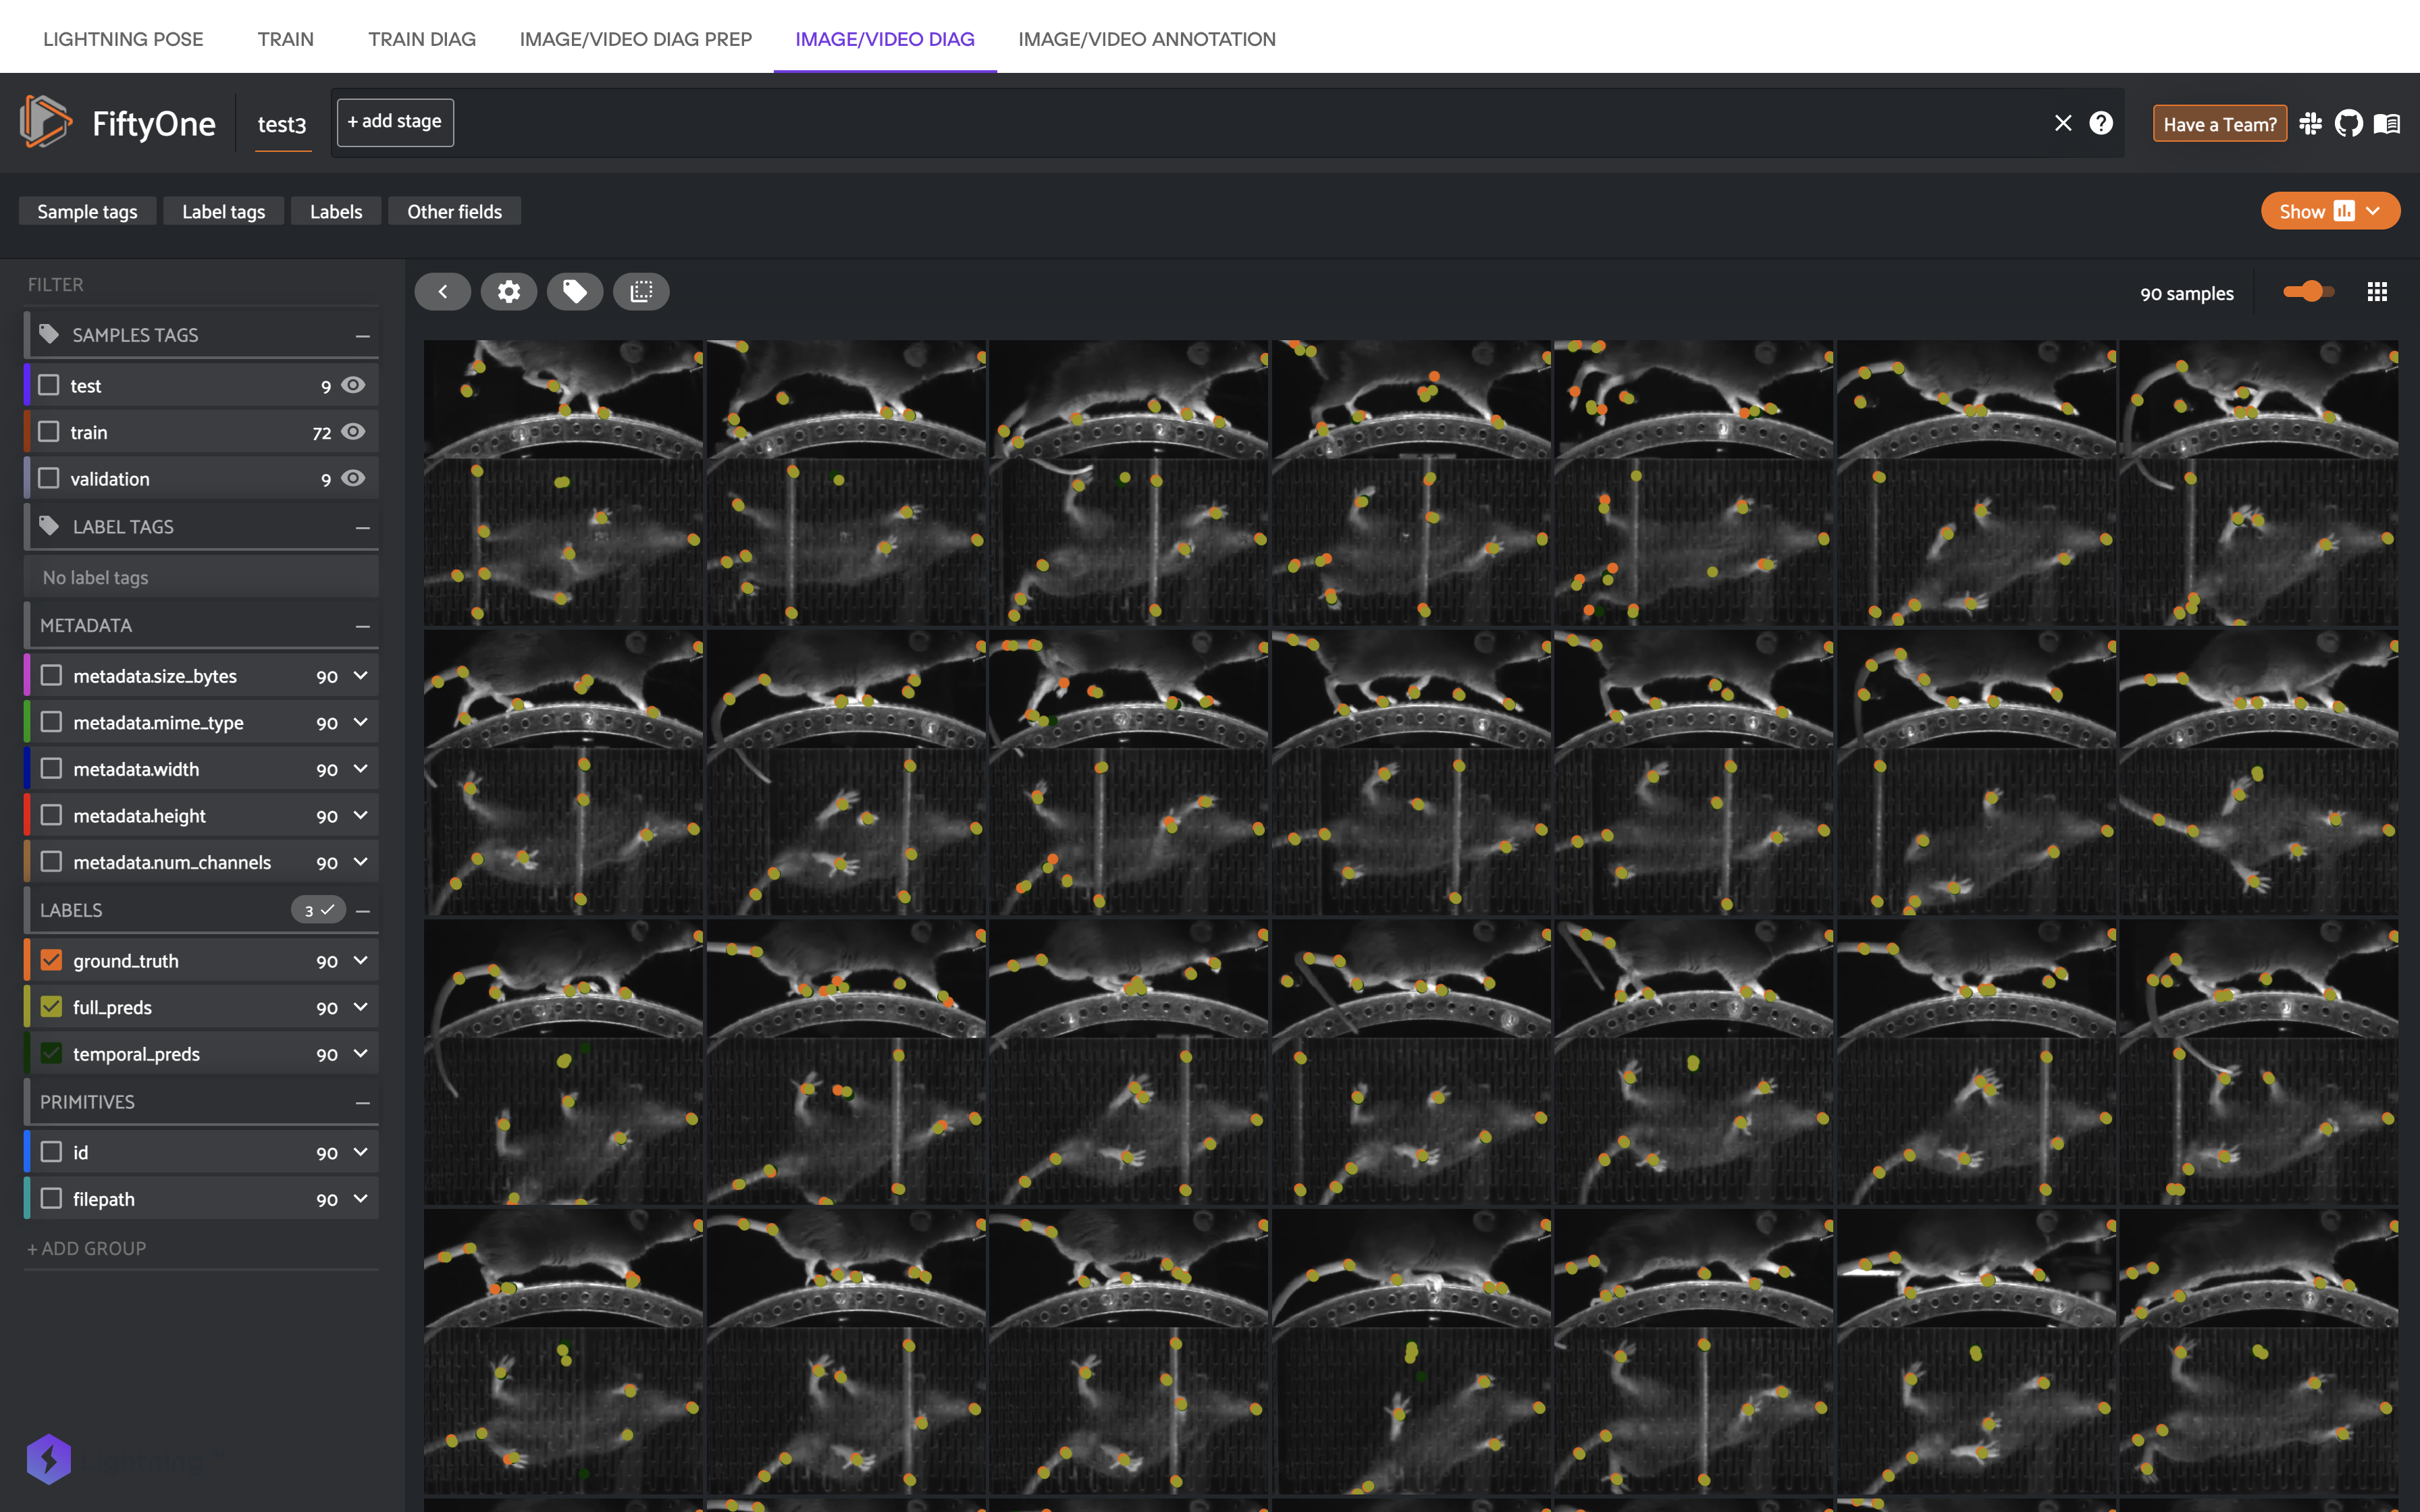Switch to the TRAIN DIAG tab
Screen dimensions: 2420x1512
[421, 39]
